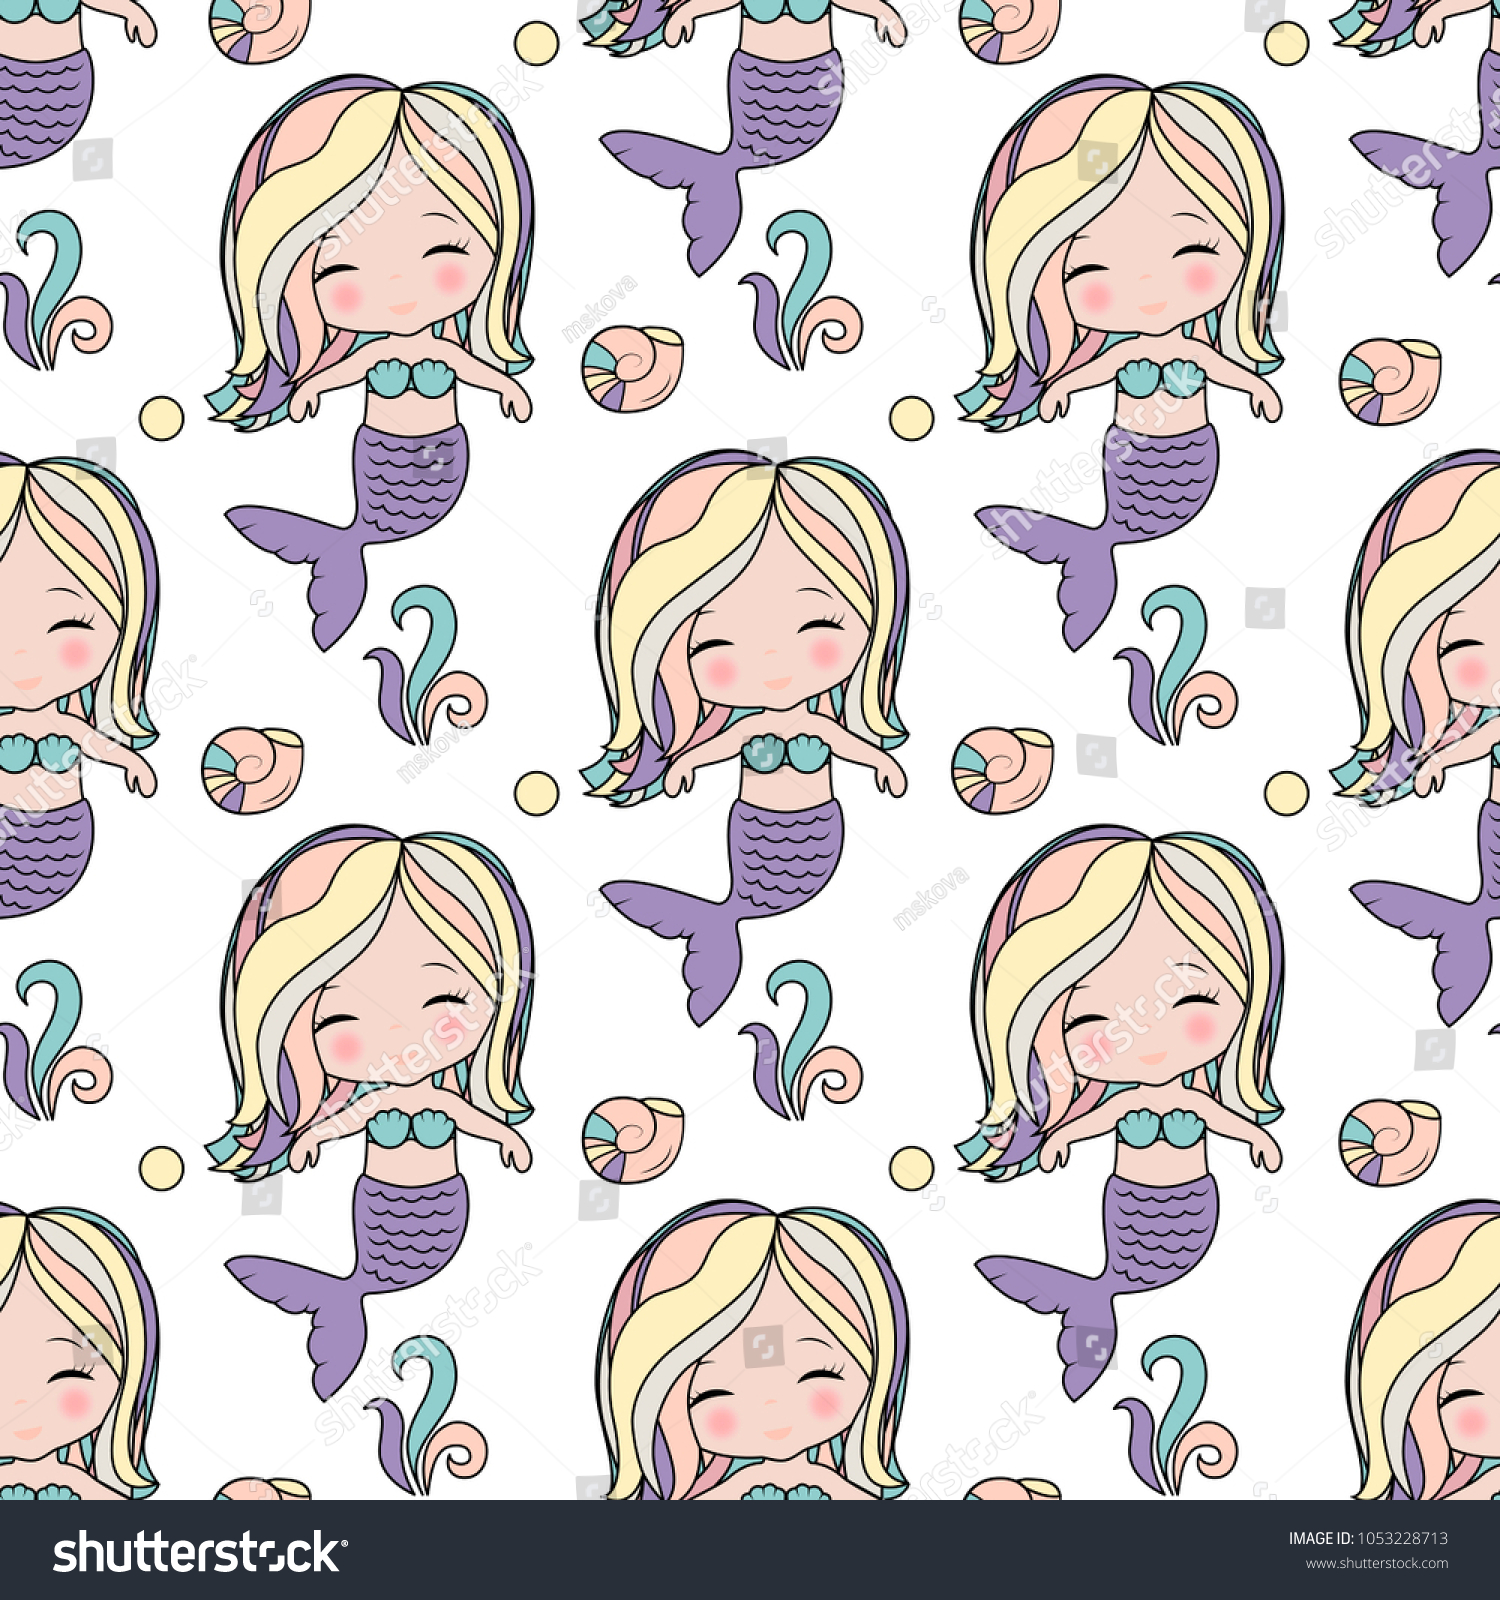Click the shutterstock logo in footer
The image size is (1500, 1600).
(x=200, y=1553)
